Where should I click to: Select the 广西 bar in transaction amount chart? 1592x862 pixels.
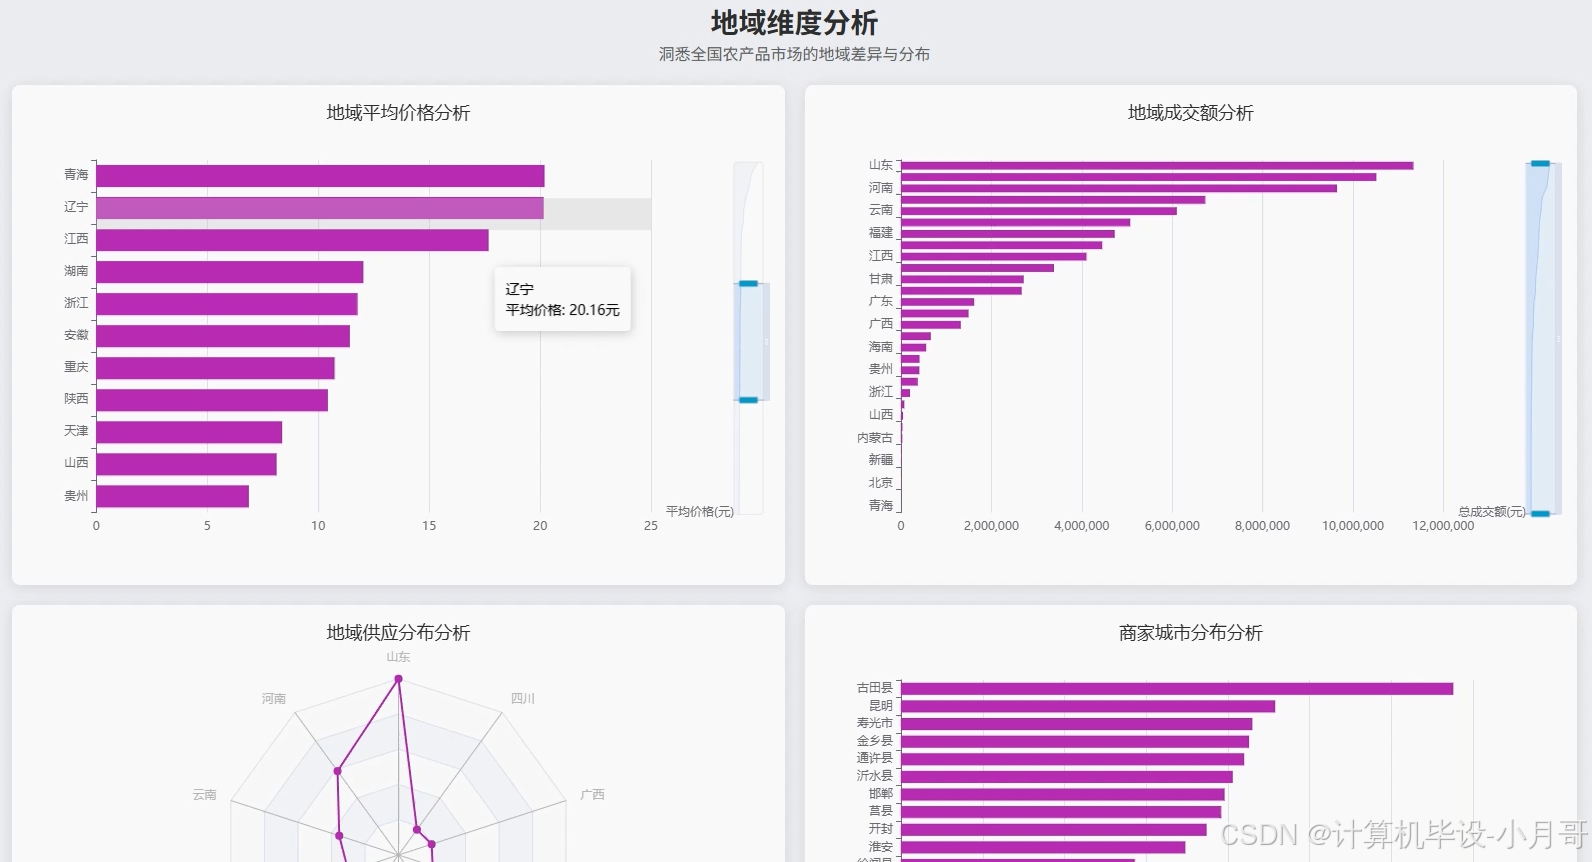pos(931,324)
